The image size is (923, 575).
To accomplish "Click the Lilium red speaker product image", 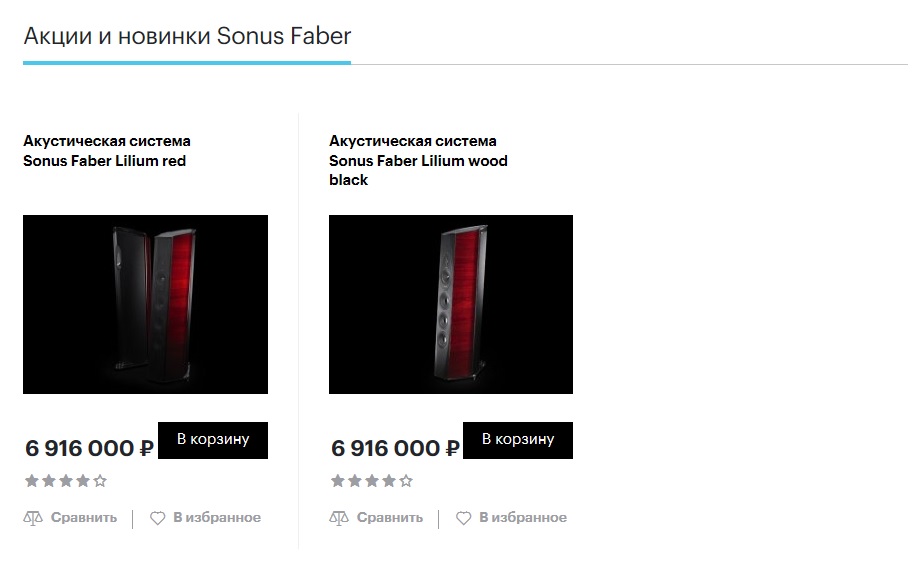I will click(145, 304).
